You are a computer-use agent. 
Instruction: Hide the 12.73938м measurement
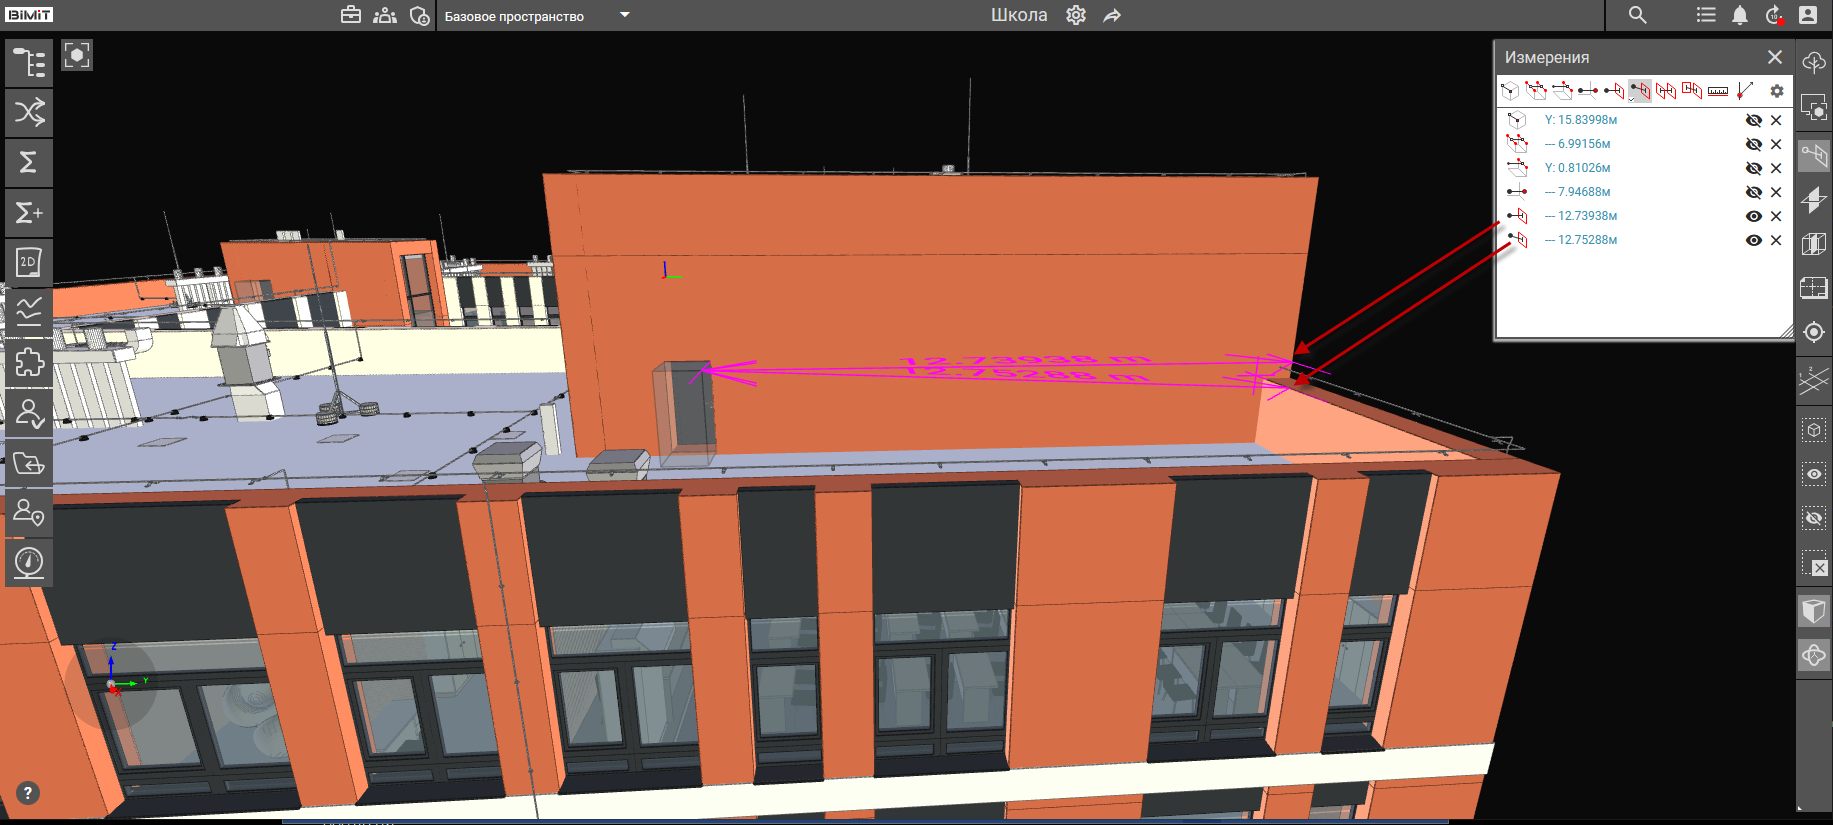tap(1753, 216)
